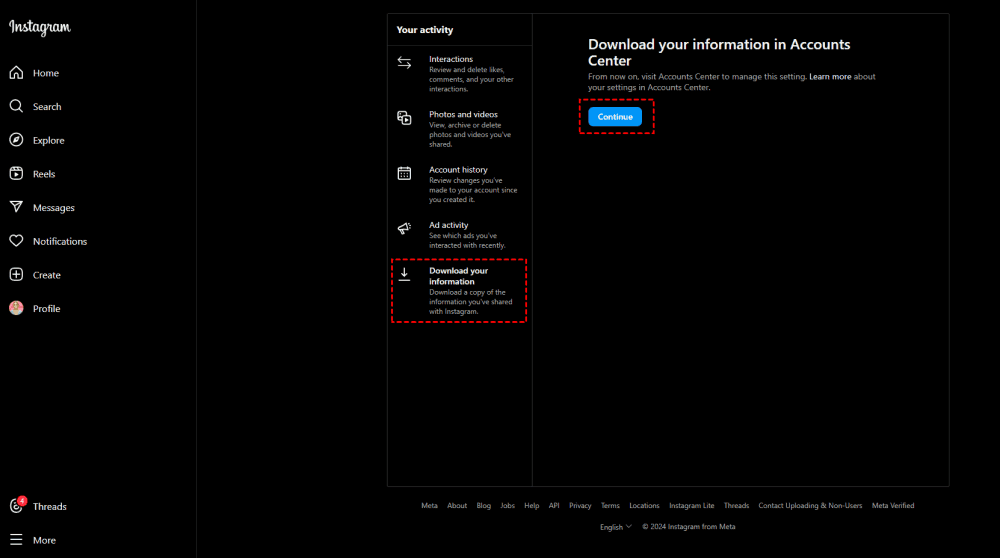Click the Jobs footer link

coord(507,506)
